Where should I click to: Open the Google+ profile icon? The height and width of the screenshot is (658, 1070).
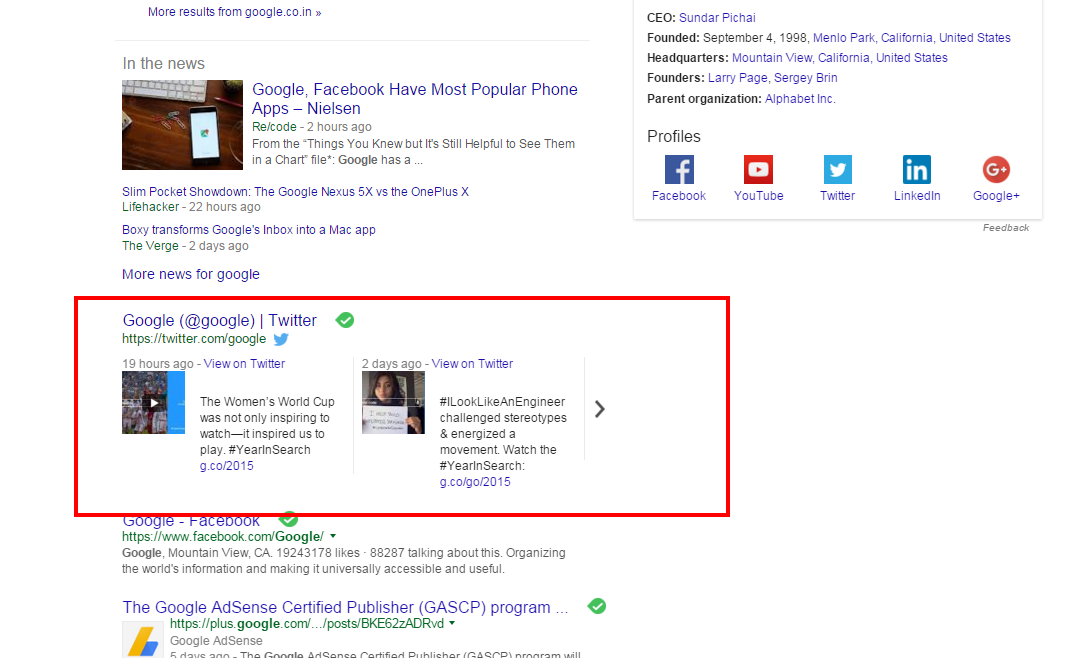[x=996, y=169]
